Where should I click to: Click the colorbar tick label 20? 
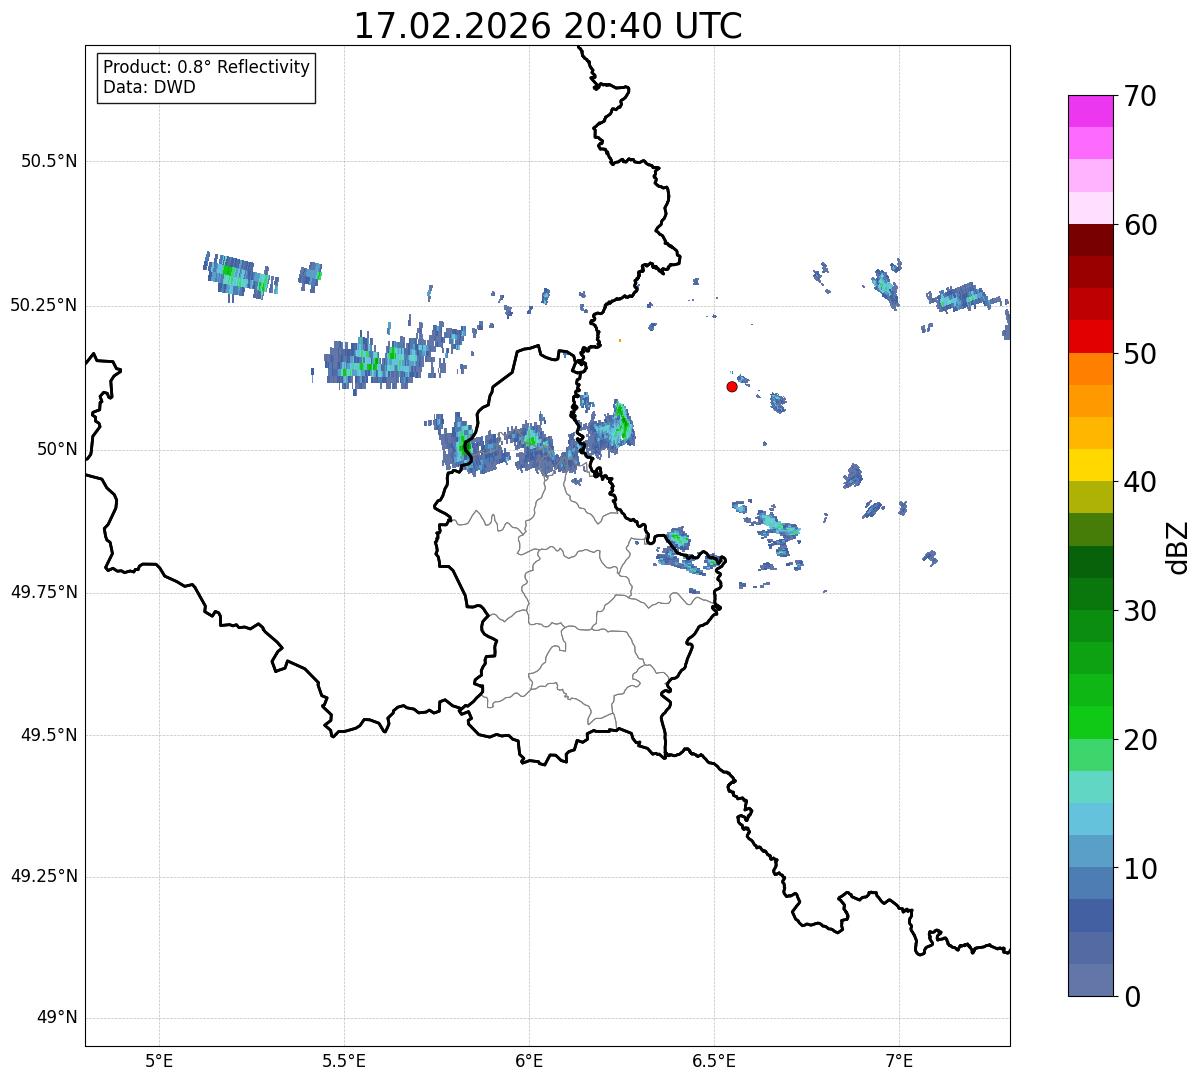(x=1140, y=740)
